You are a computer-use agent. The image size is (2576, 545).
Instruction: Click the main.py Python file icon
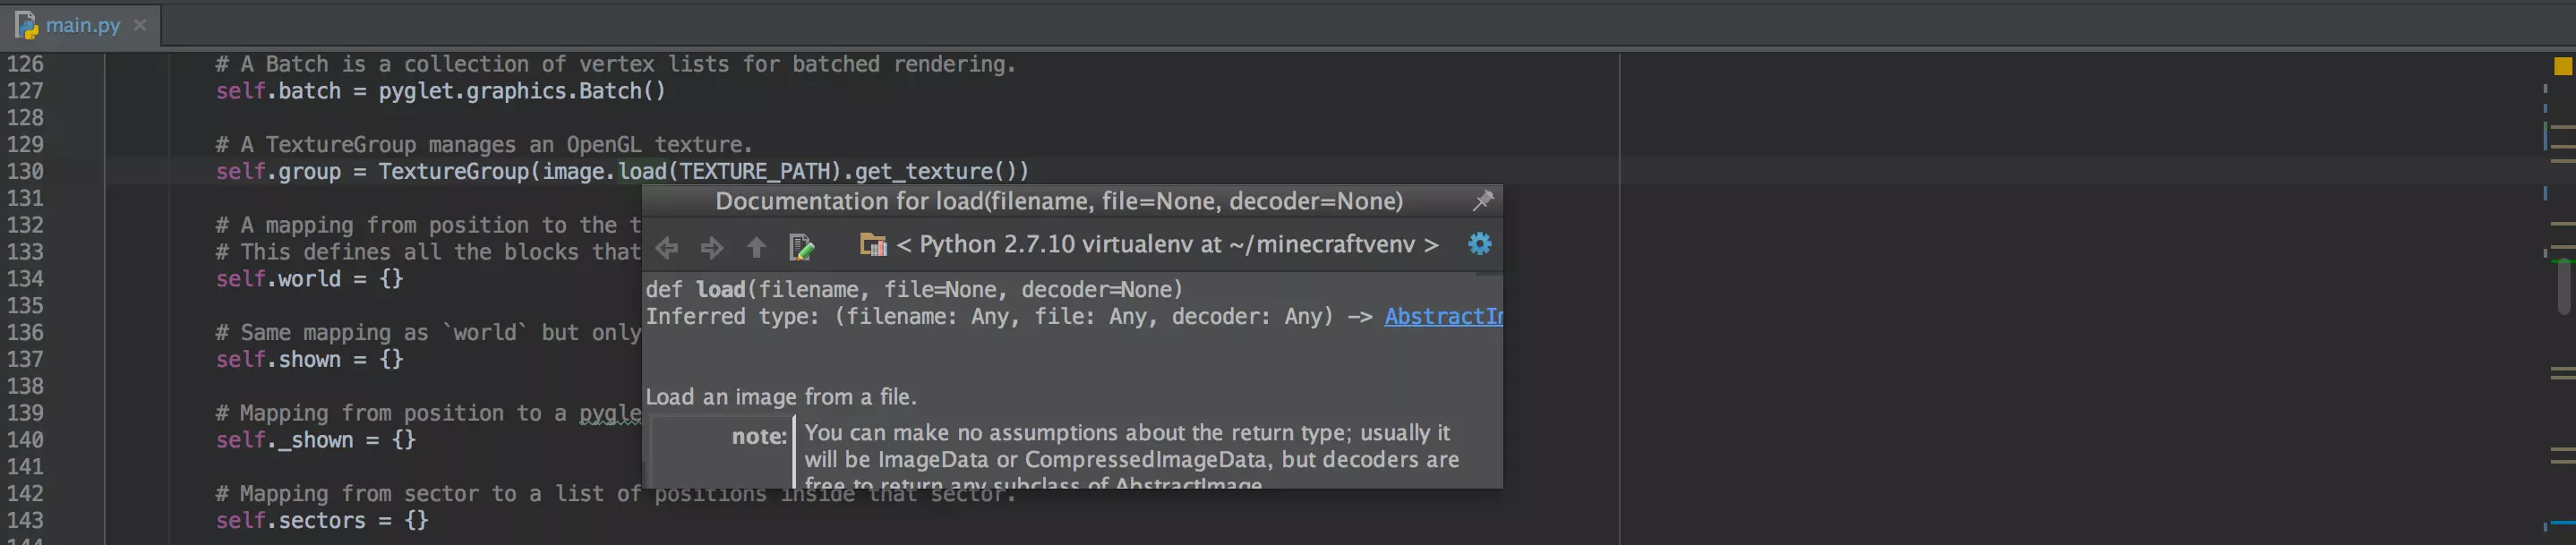[x=26, y=25]
